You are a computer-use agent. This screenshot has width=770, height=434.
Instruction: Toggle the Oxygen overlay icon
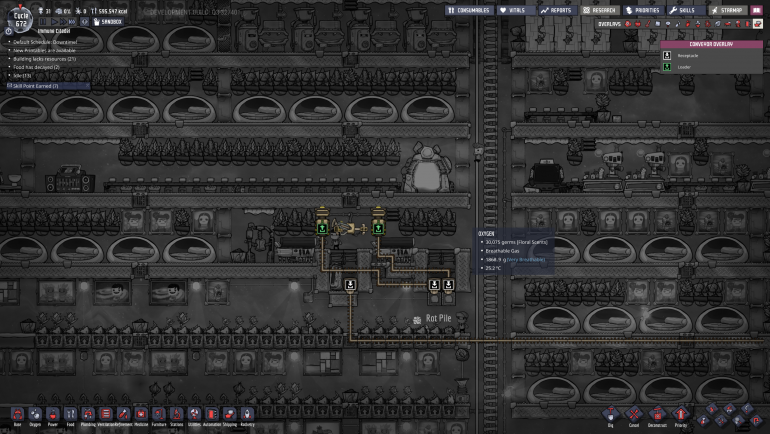[628, 24]
